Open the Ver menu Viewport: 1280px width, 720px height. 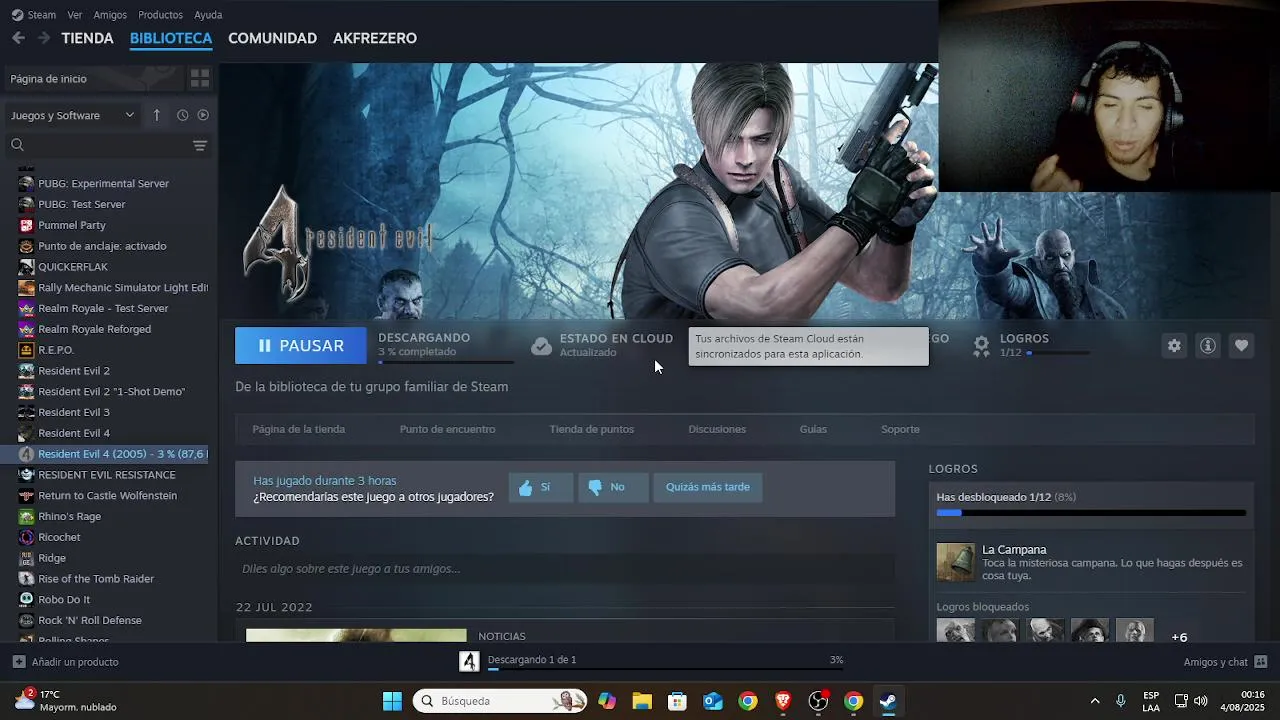75,15
